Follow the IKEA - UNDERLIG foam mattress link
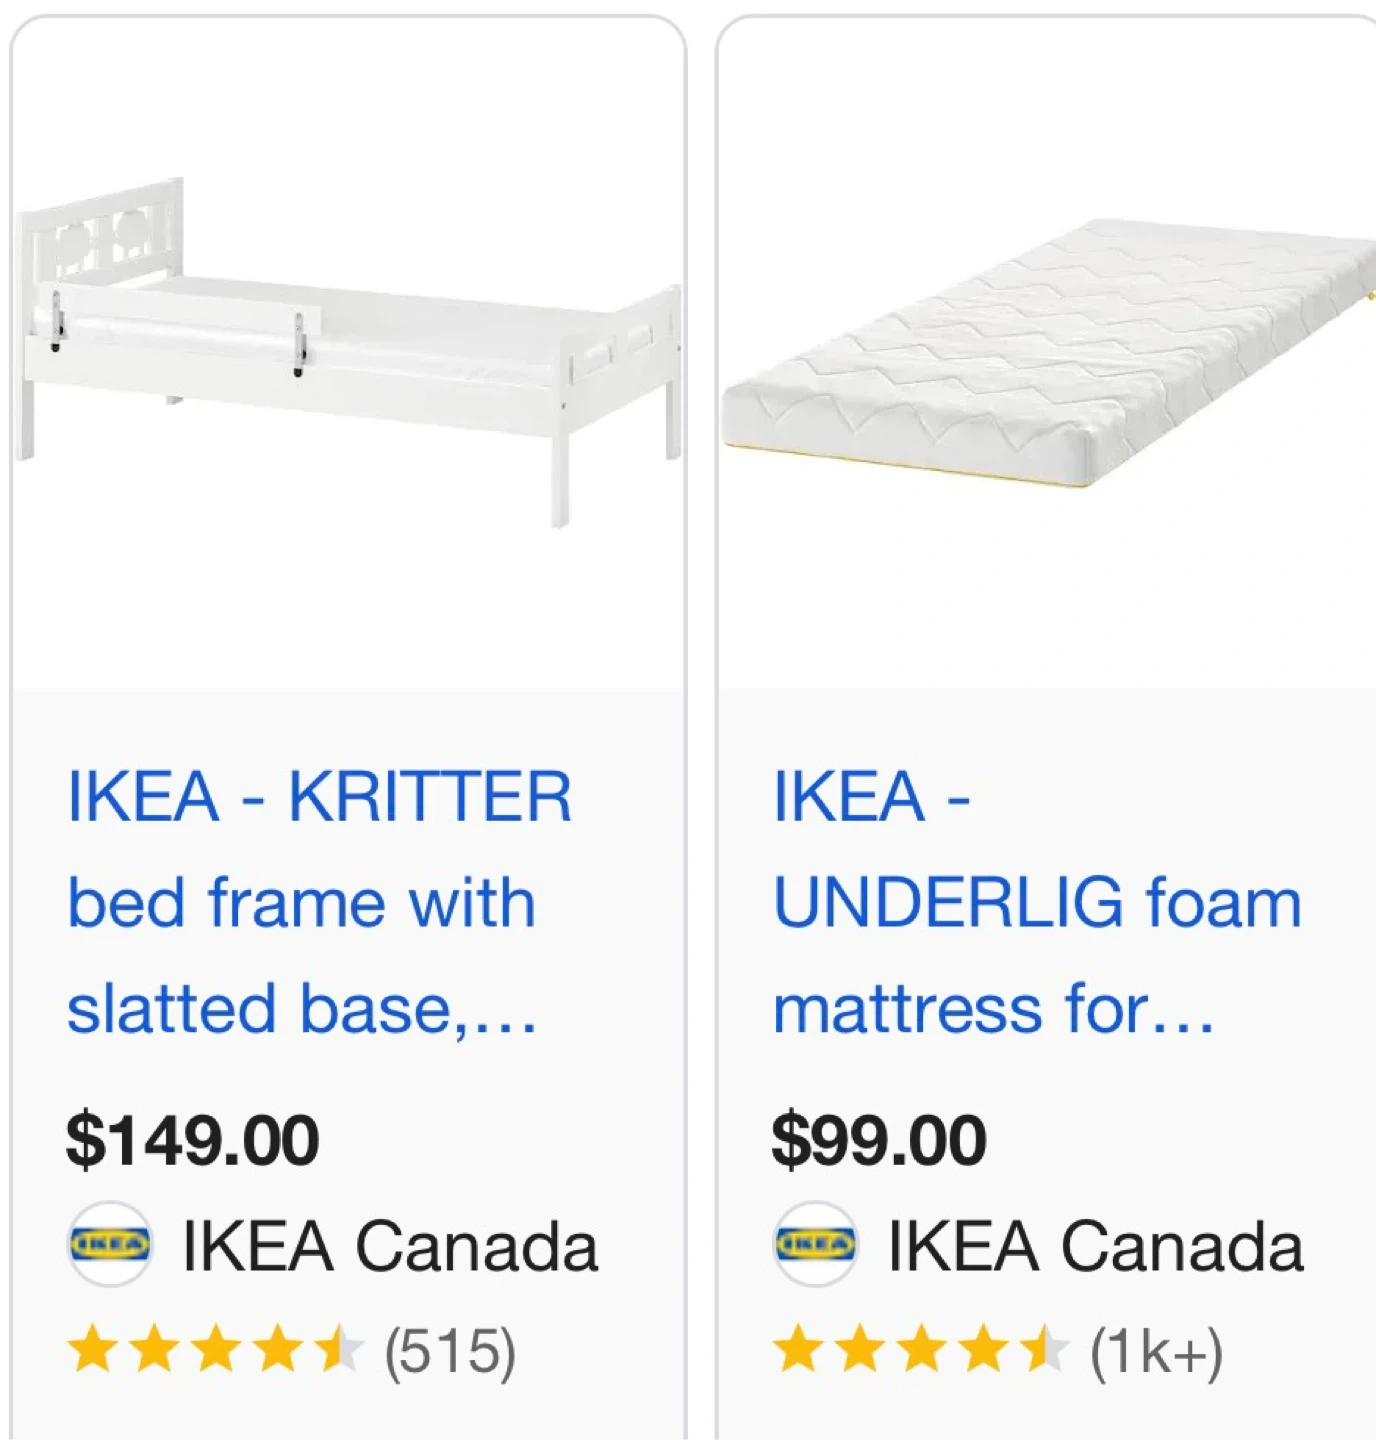Screen dimensions: 1376x1440 [1036, 902]
